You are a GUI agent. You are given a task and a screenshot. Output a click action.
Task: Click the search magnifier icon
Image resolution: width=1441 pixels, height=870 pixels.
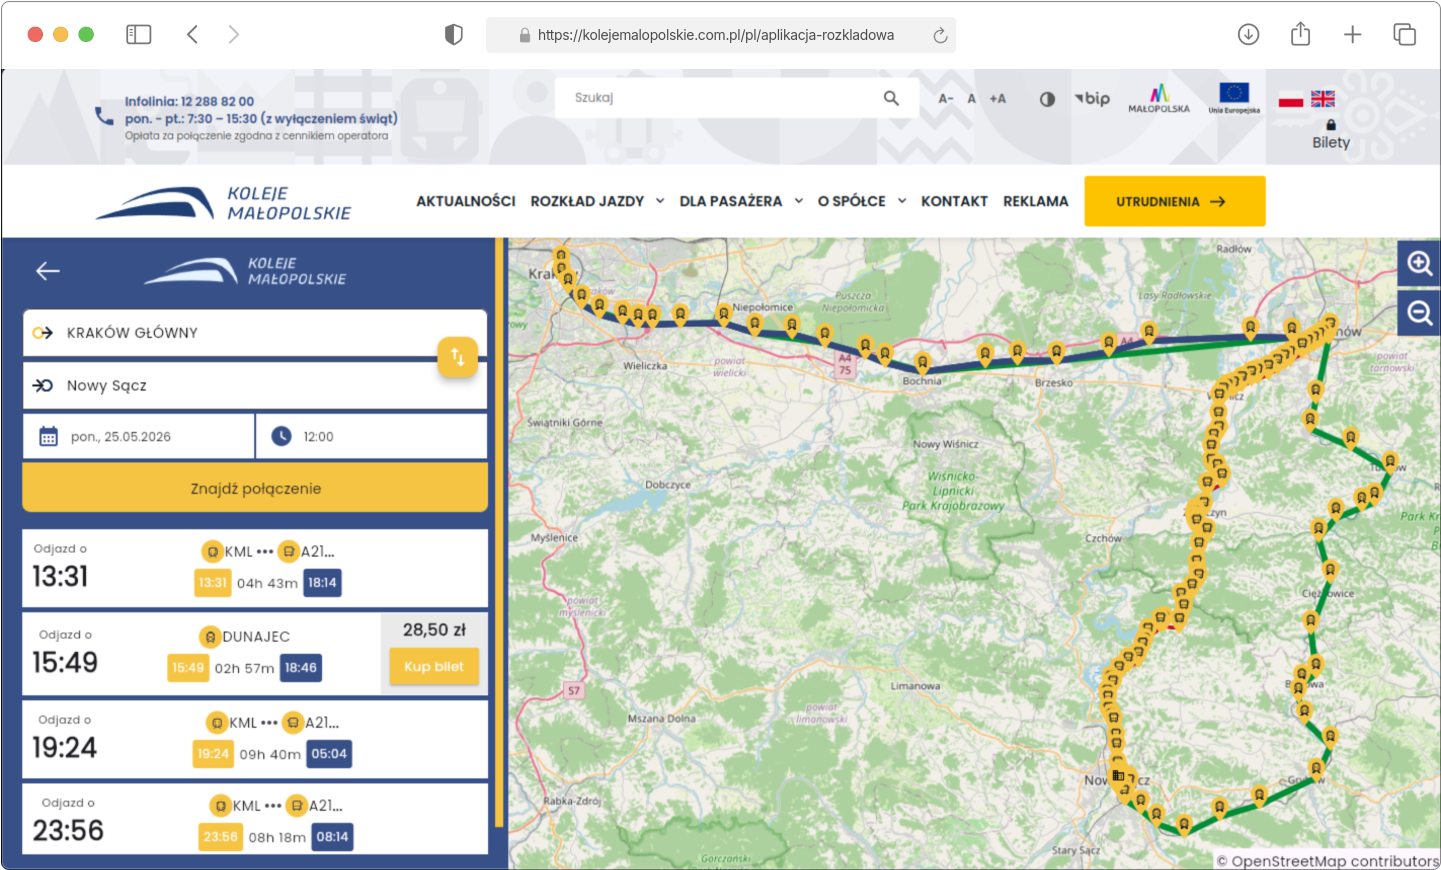click(891, 98)
